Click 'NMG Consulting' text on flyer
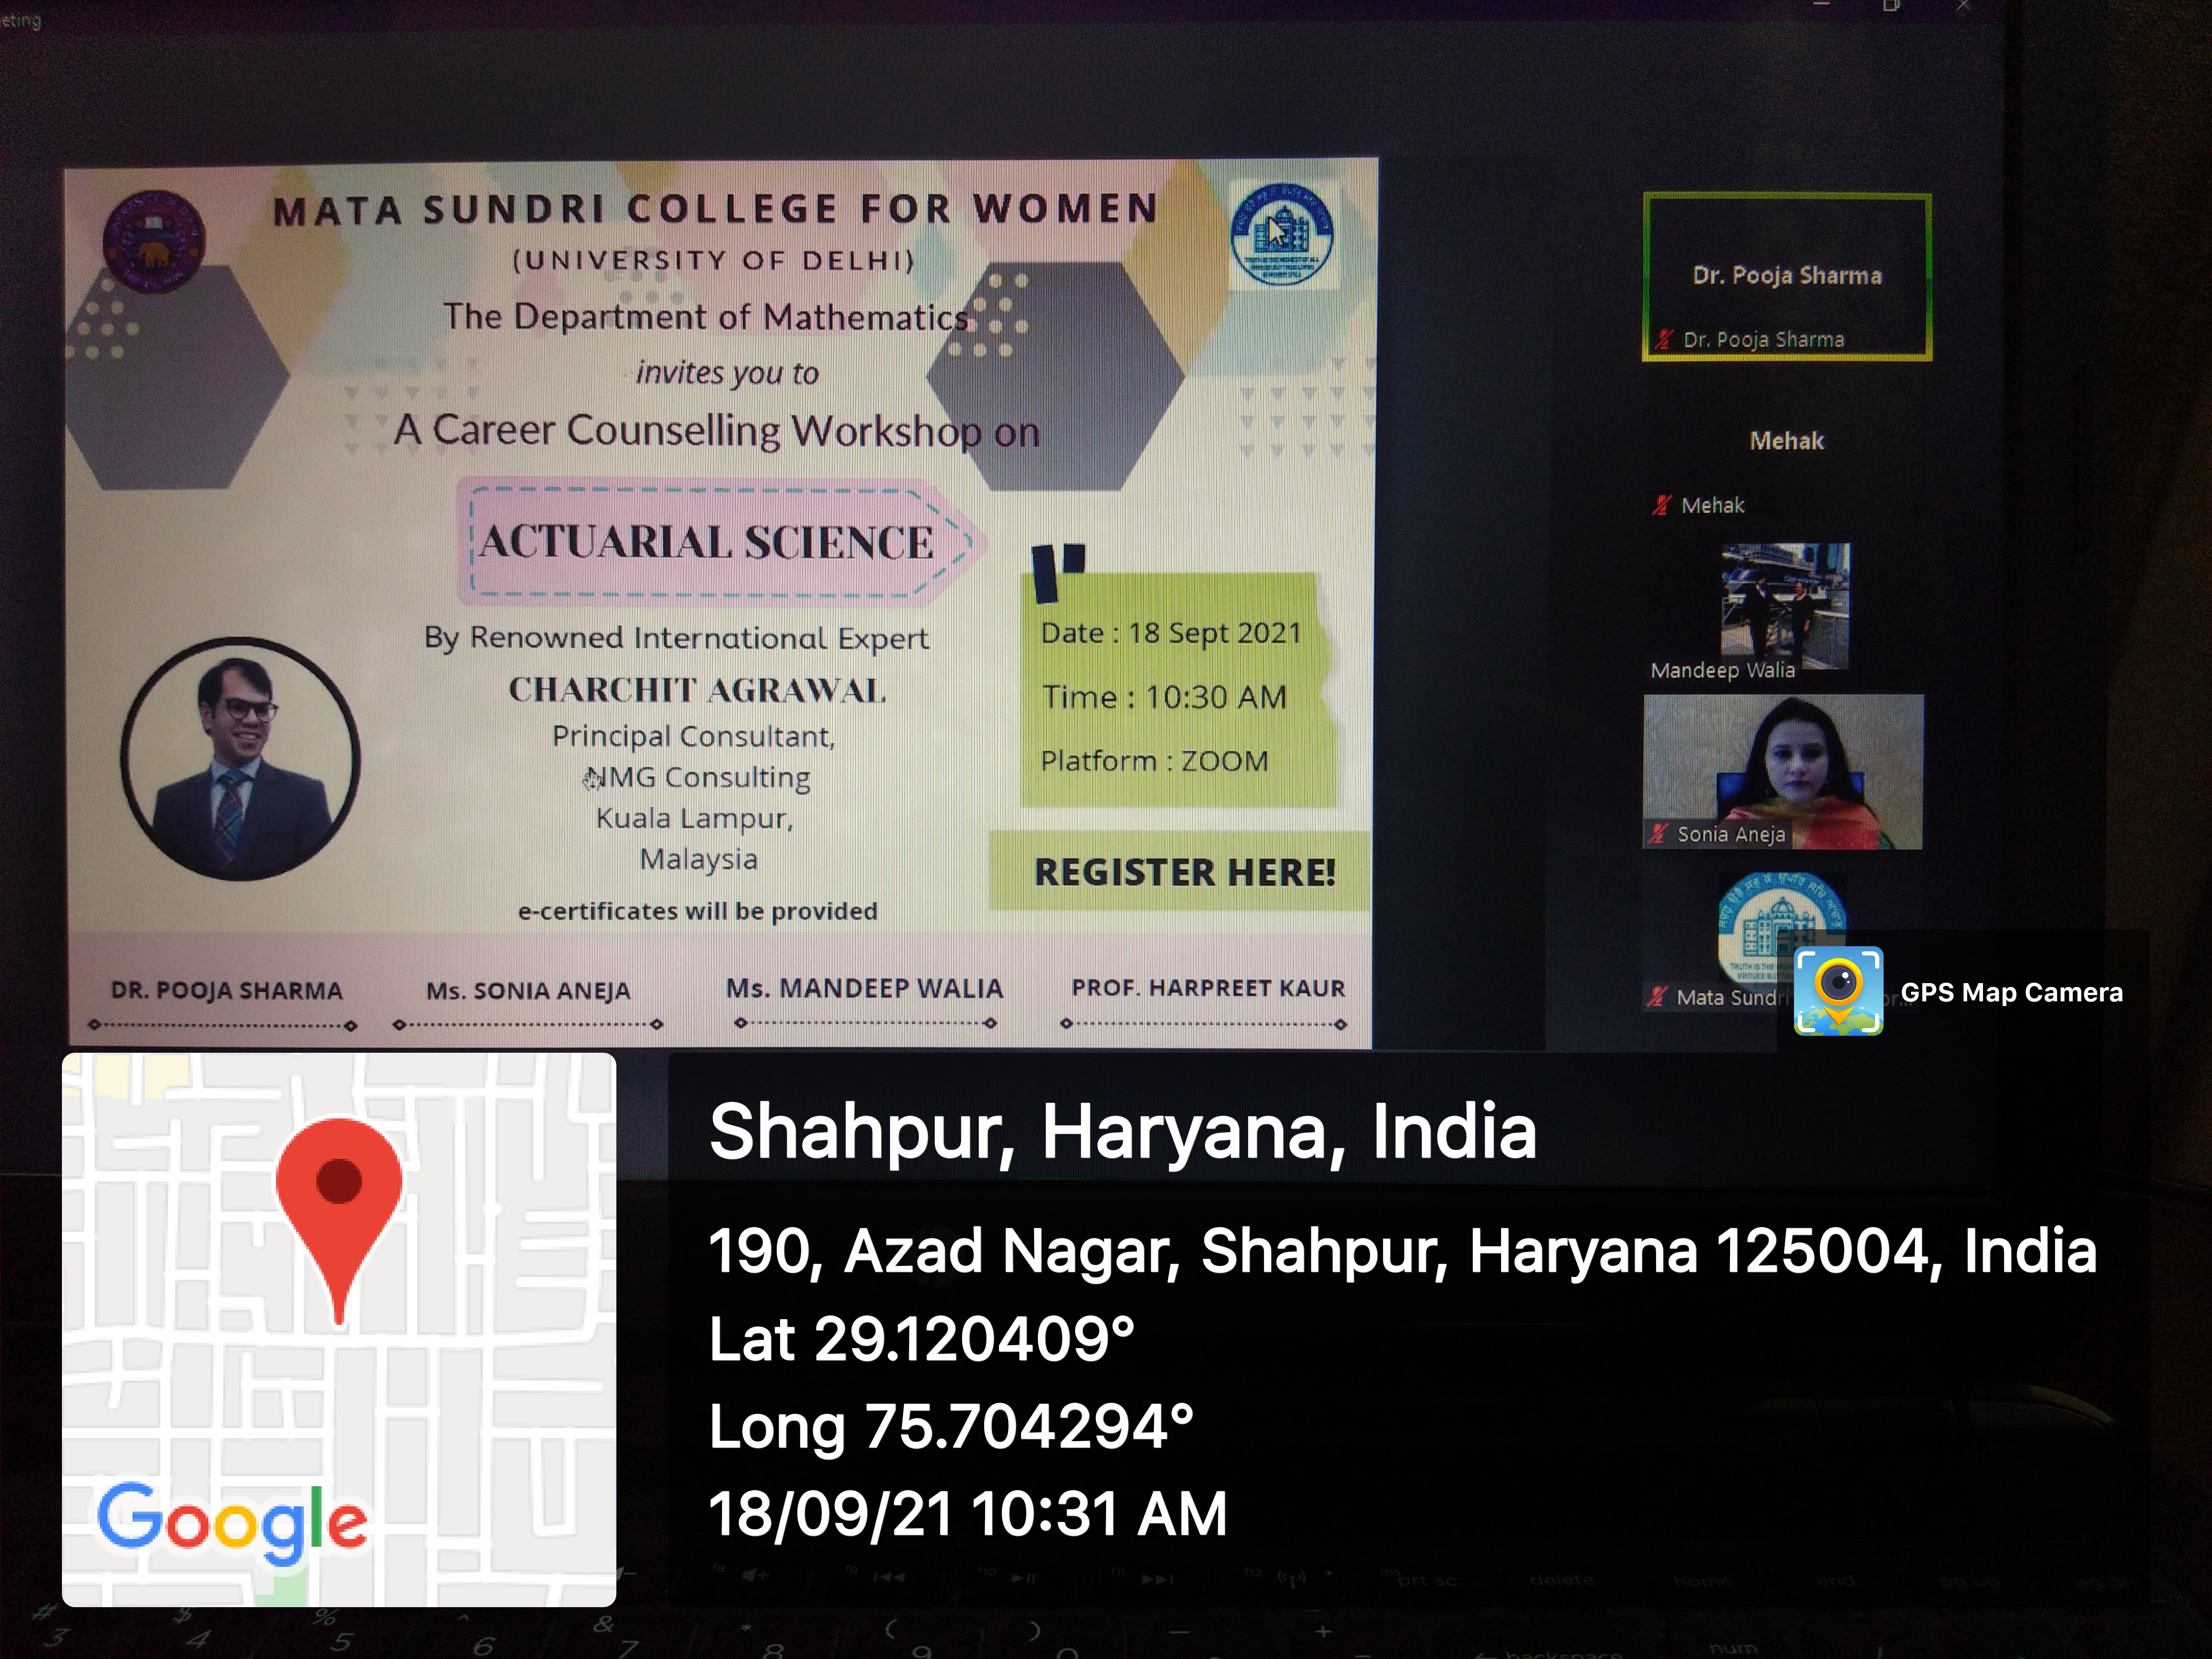Image resolution: width=2212 pixels, height=1659 pixels. tap(697, 777)
